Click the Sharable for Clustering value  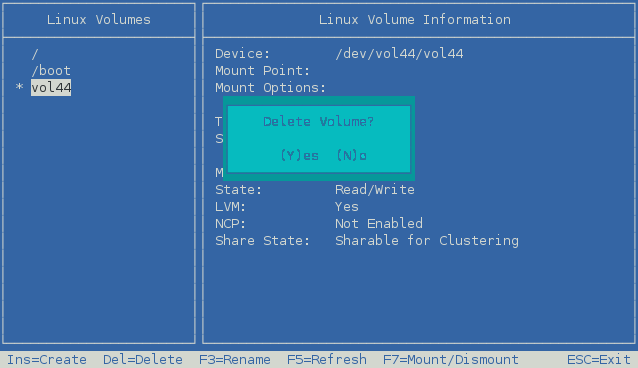pyautogui.click(x=427, y=241)
